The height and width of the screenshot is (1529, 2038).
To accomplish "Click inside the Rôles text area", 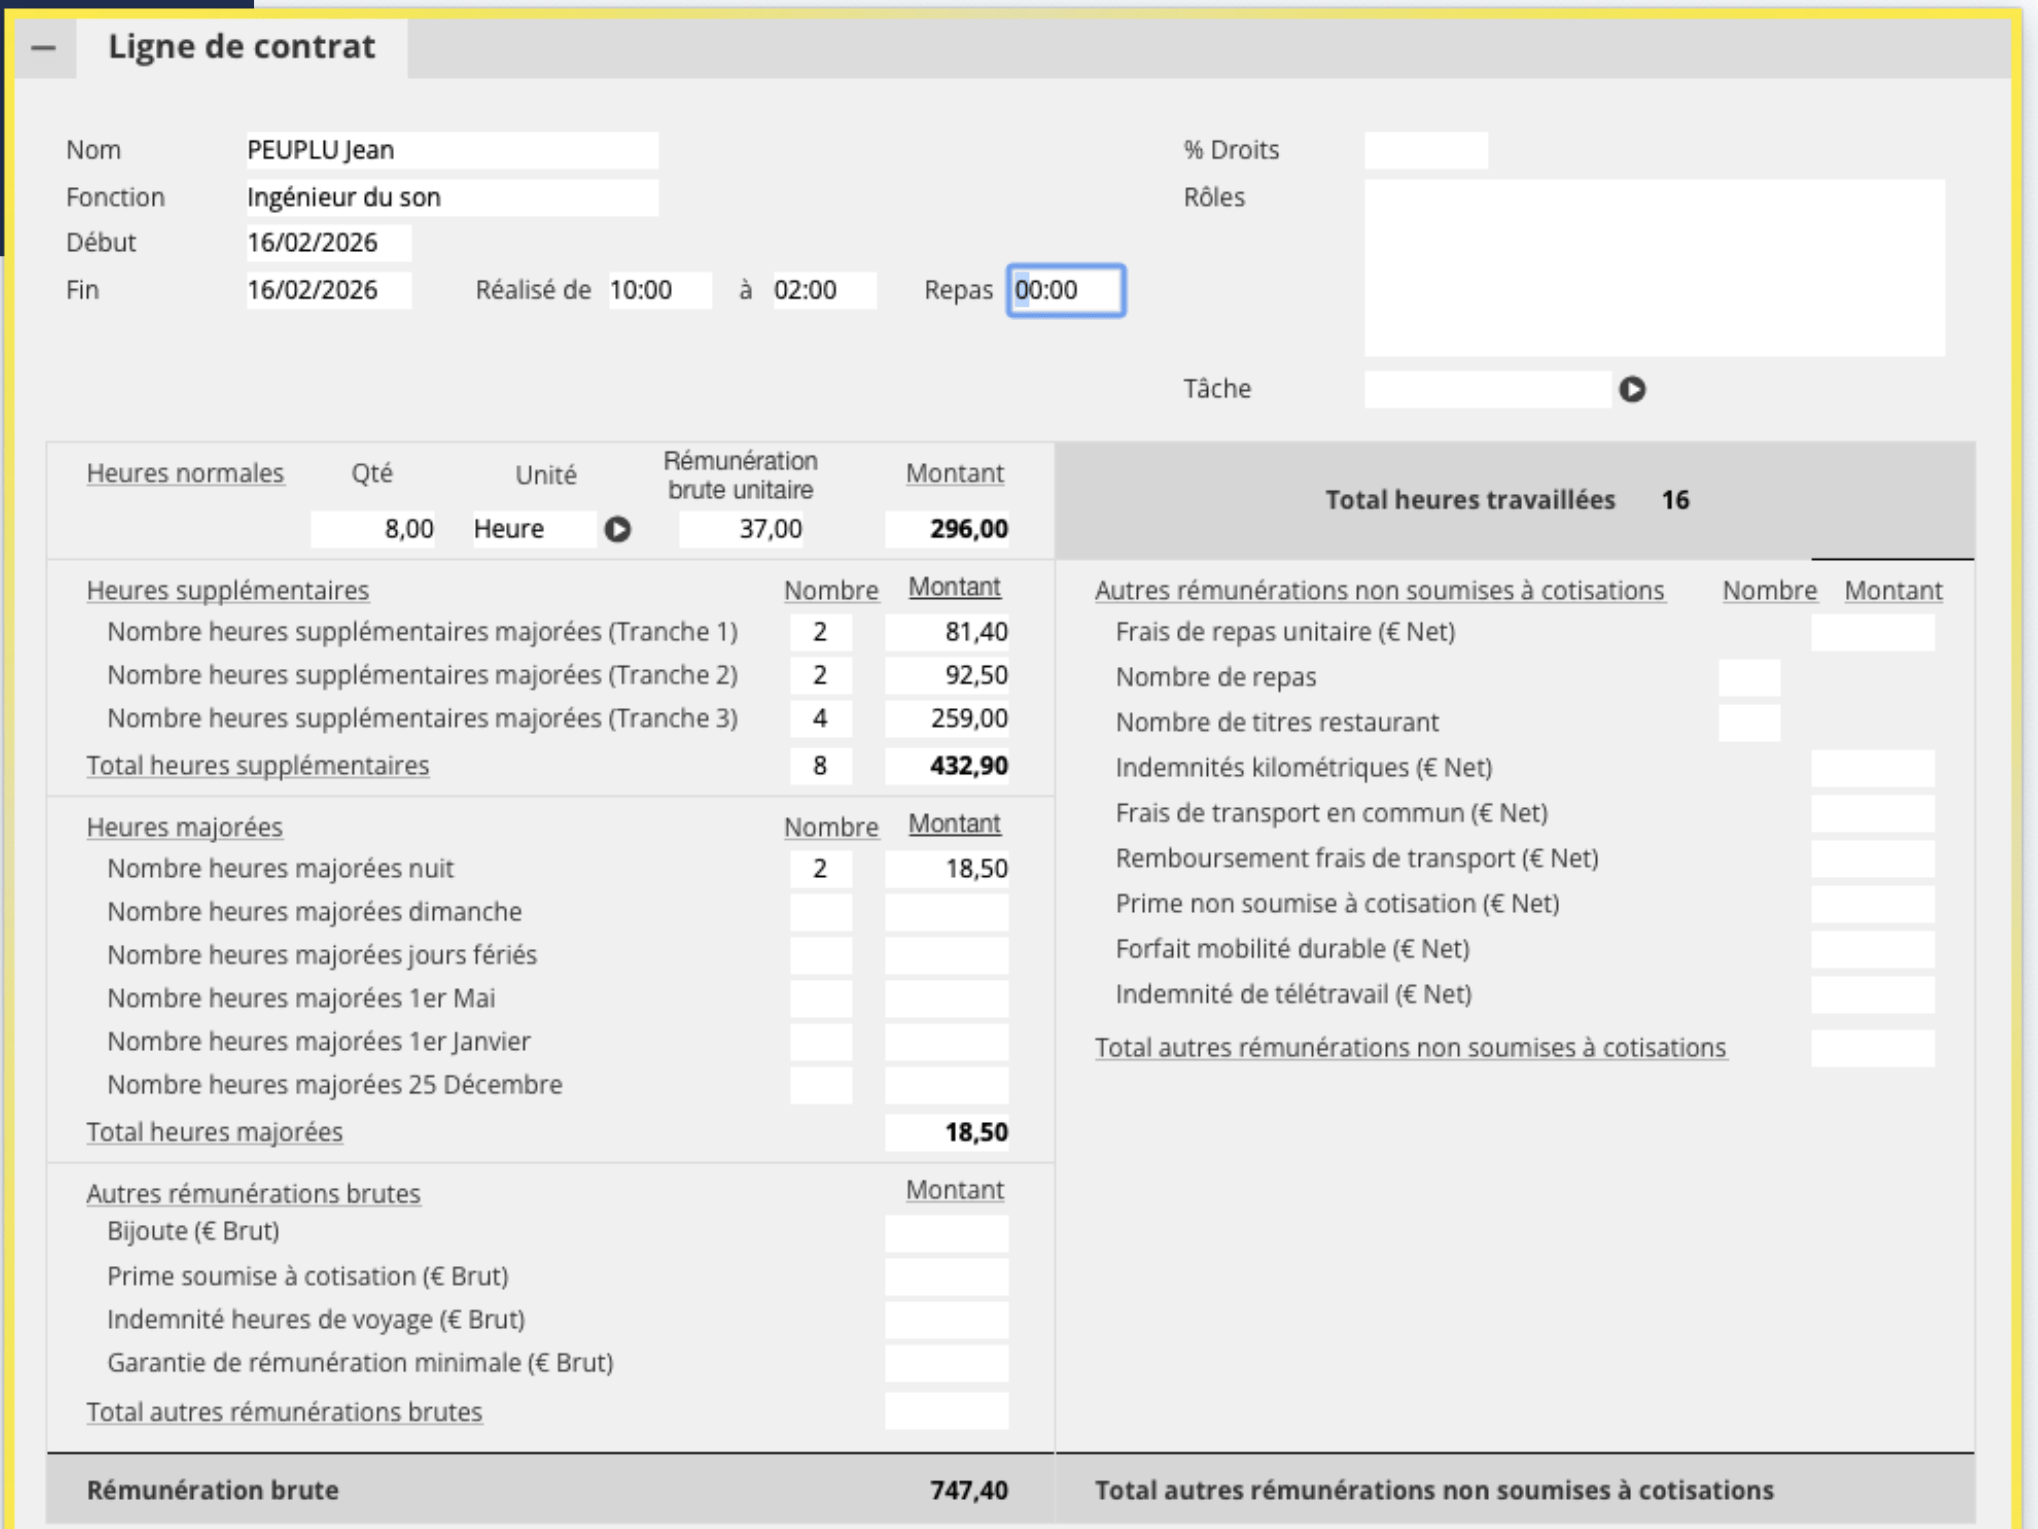I will point(1653,267).
